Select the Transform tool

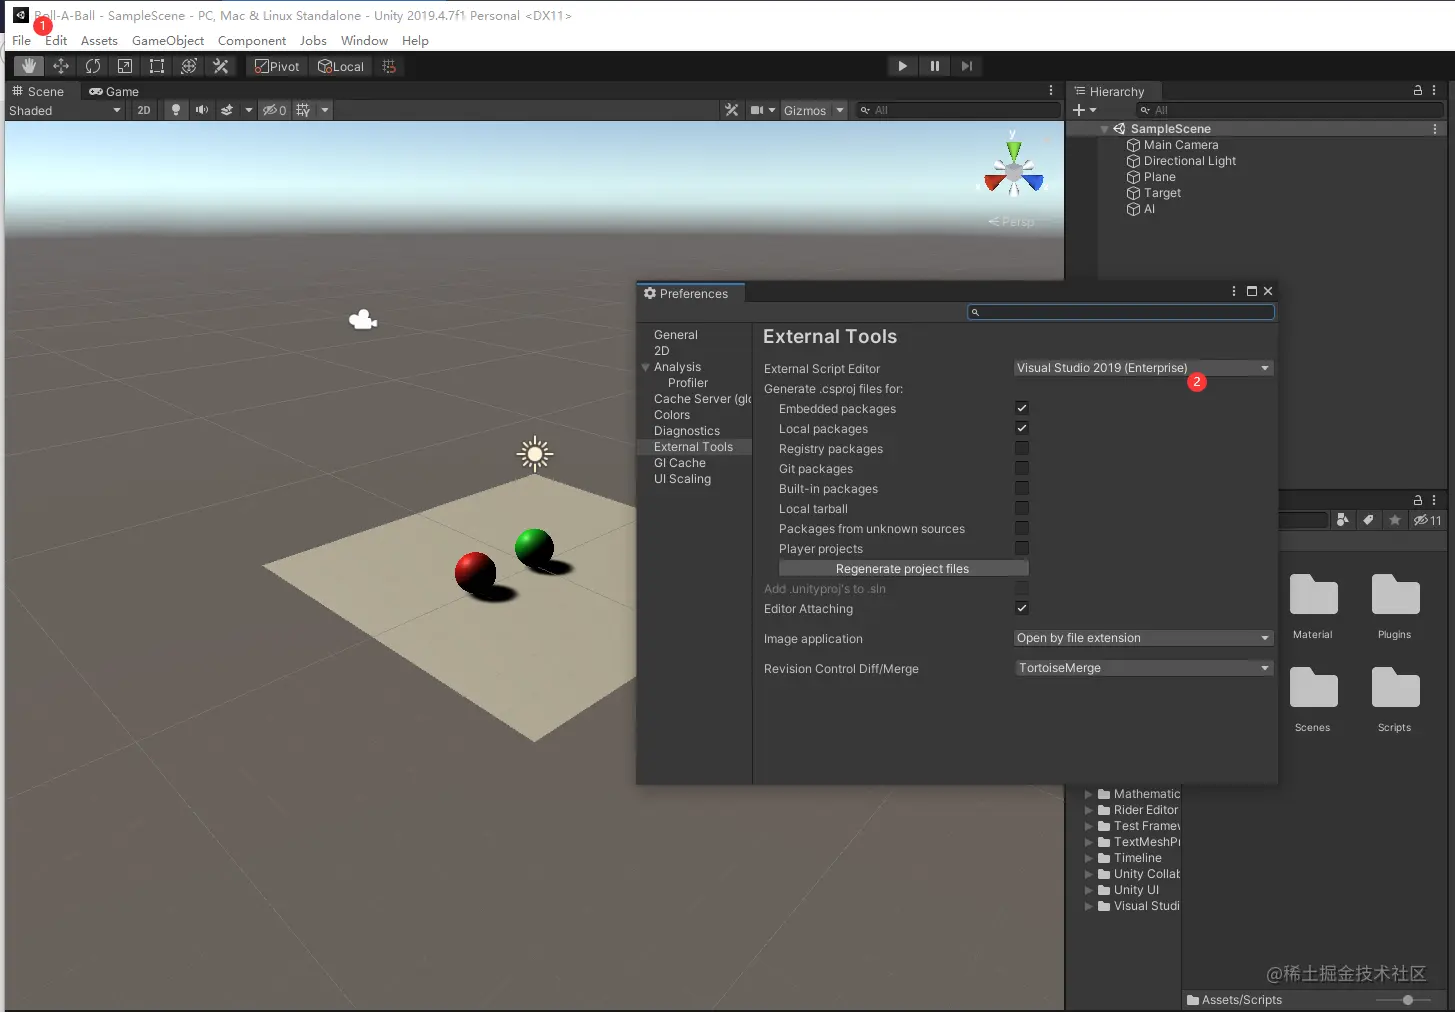pos(189,66)
